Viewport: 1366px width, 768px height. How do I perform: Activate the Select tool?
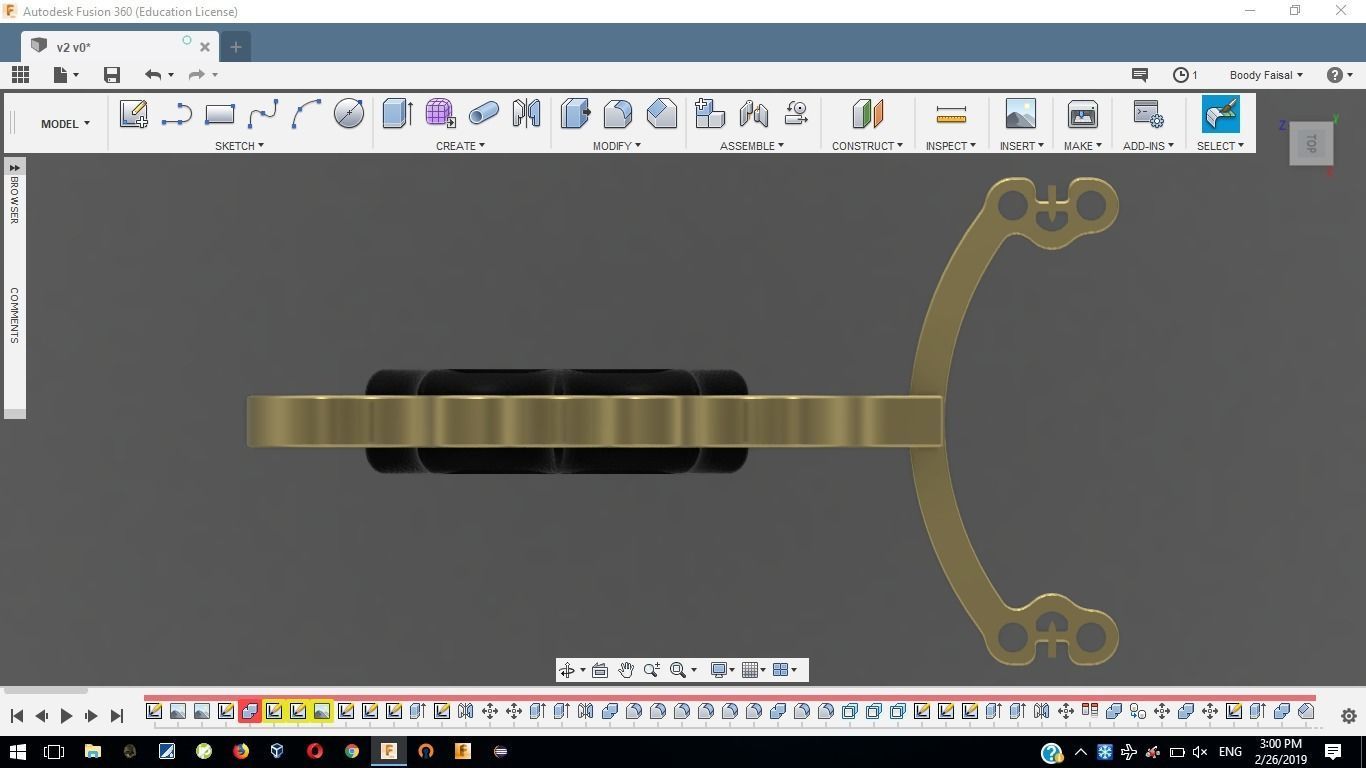1220,113
